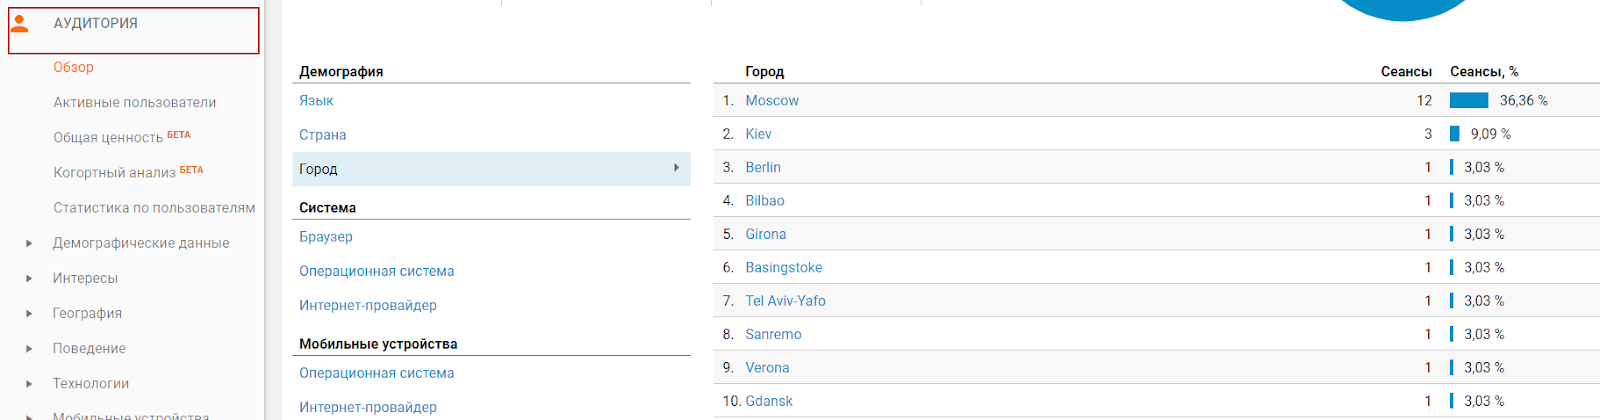
Task: Open Общая ценность report
Action: pyautogui.click(x=108, y=137)
